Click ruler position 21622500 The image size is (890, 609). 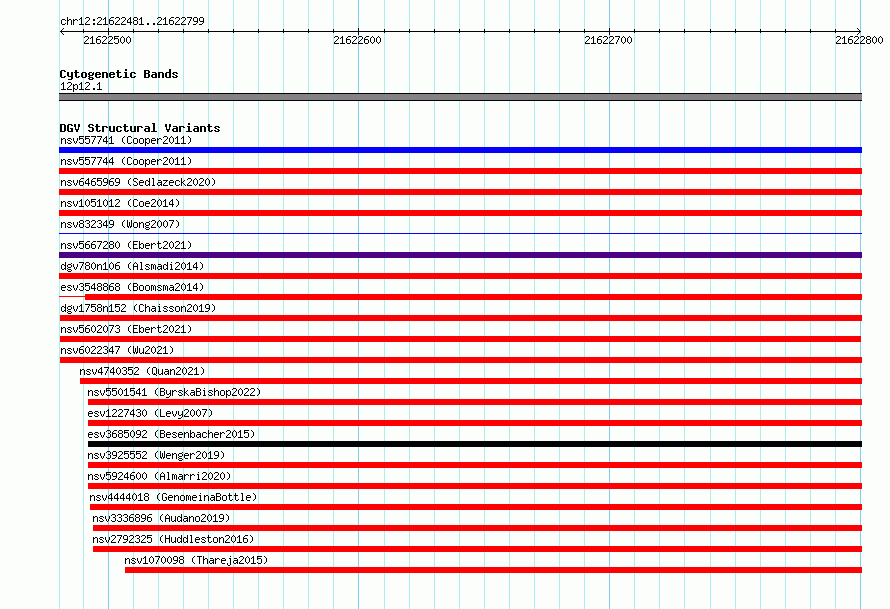click(107, 40)
